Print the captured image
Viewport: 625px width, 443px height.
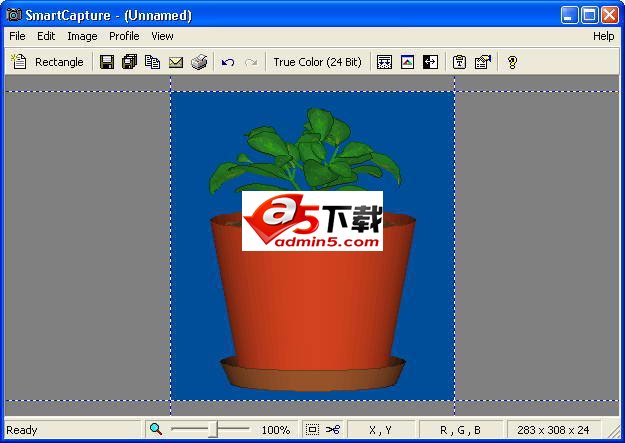pos(199,62)
